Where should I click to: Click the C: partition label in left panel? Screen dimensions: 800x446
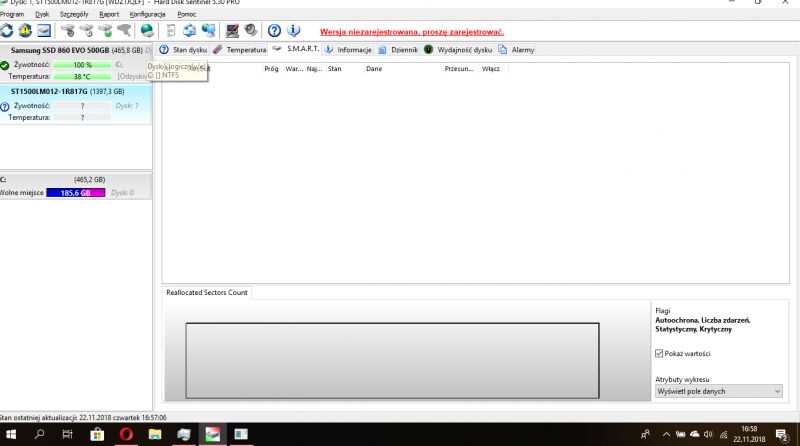pos(3,180)
